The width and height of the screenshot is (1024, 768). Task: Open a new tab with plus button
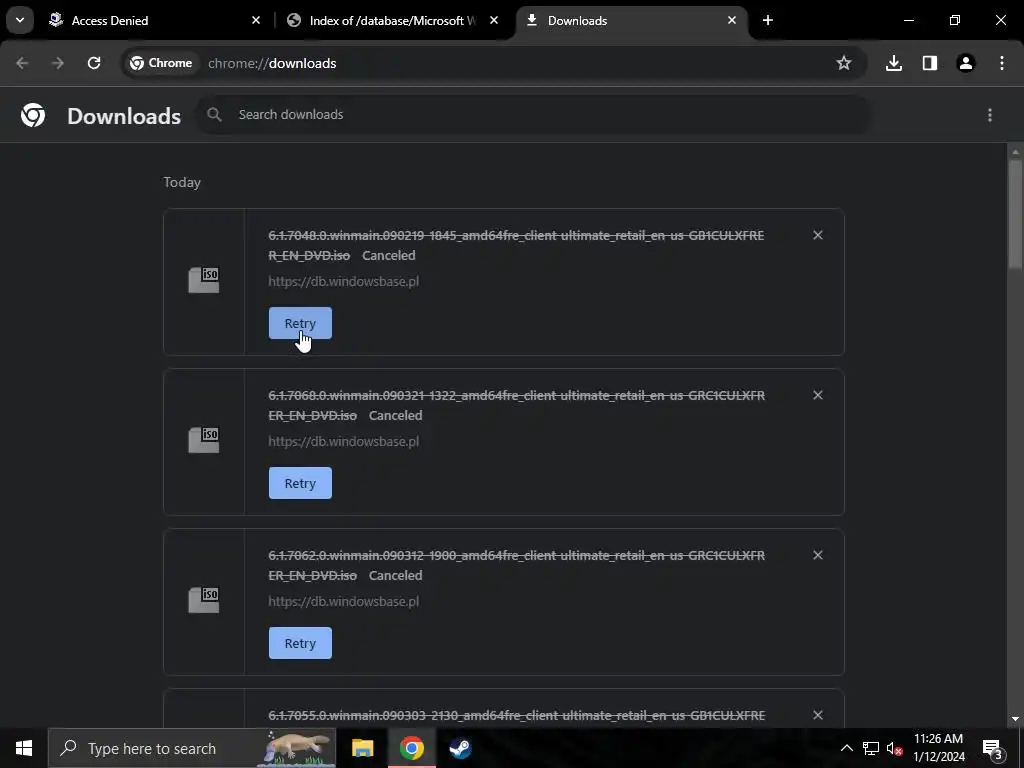(x=768, y=20)
